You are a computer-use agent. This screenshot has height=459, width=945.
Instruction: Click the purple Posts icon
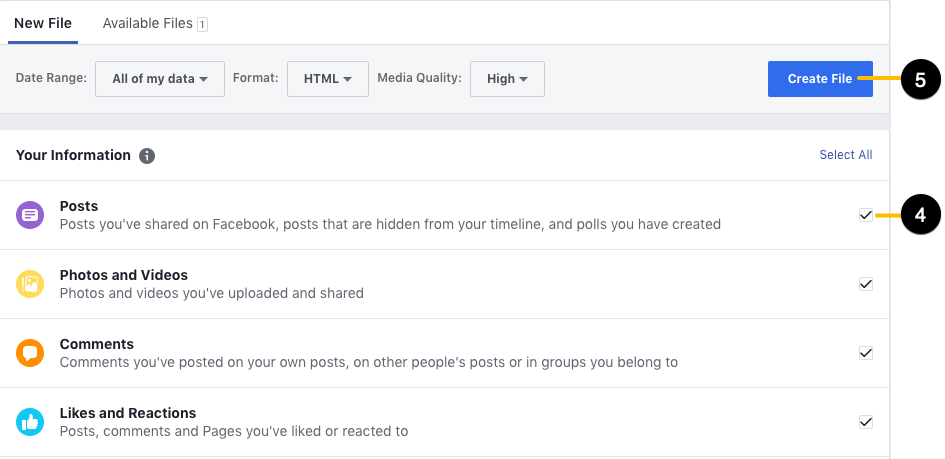click(30, 215)
